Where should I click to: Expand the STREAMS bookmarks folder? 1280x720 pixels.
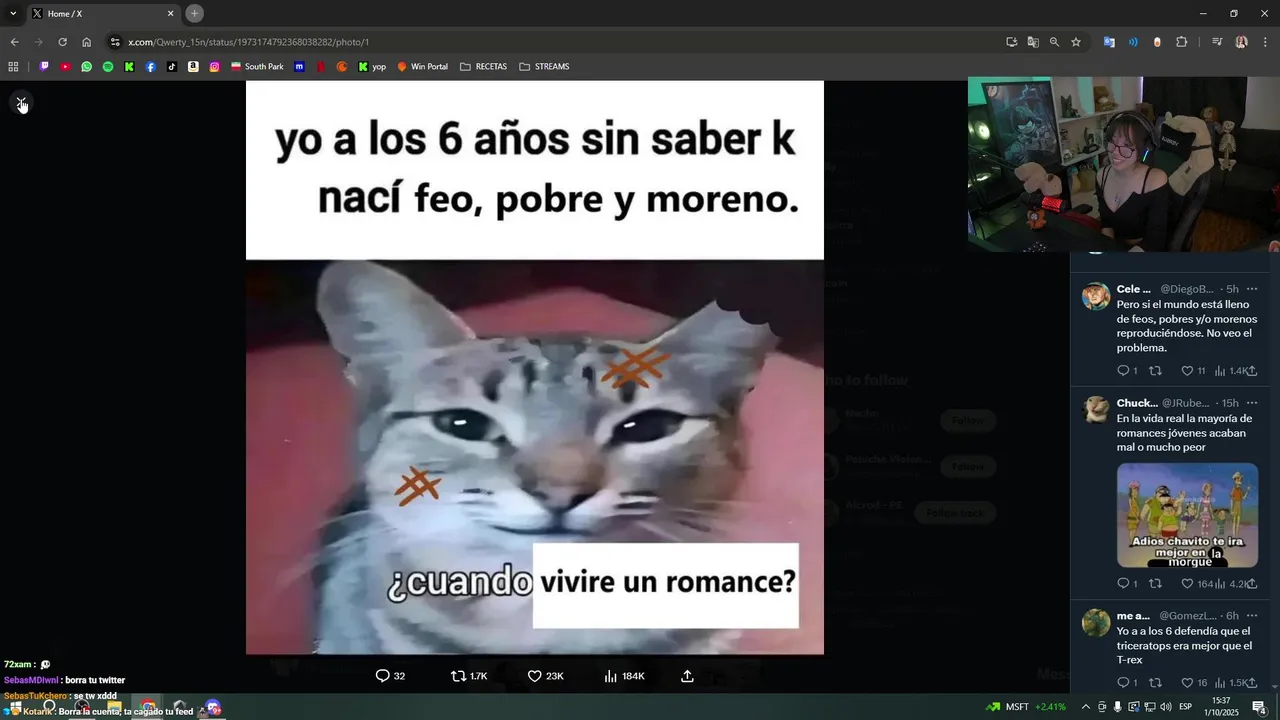coord(544,67)
